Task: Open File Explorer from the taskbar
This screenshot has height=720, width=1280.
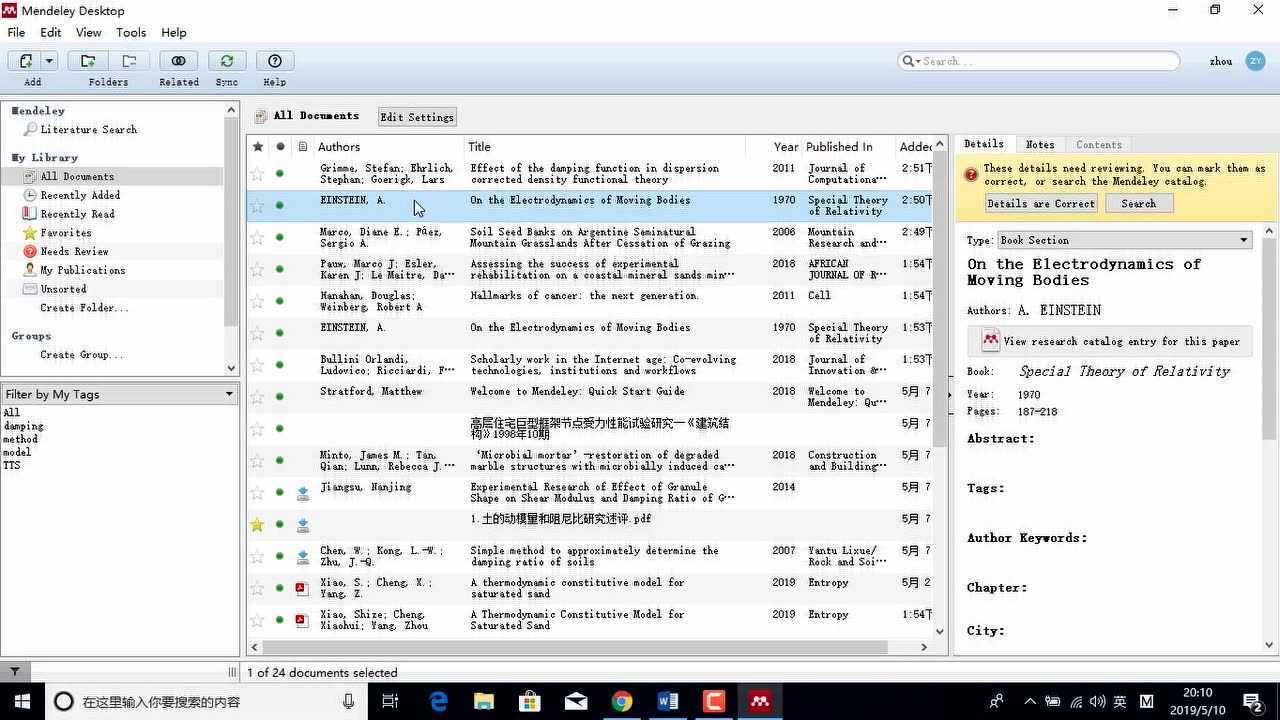Action: click(484, 701)
